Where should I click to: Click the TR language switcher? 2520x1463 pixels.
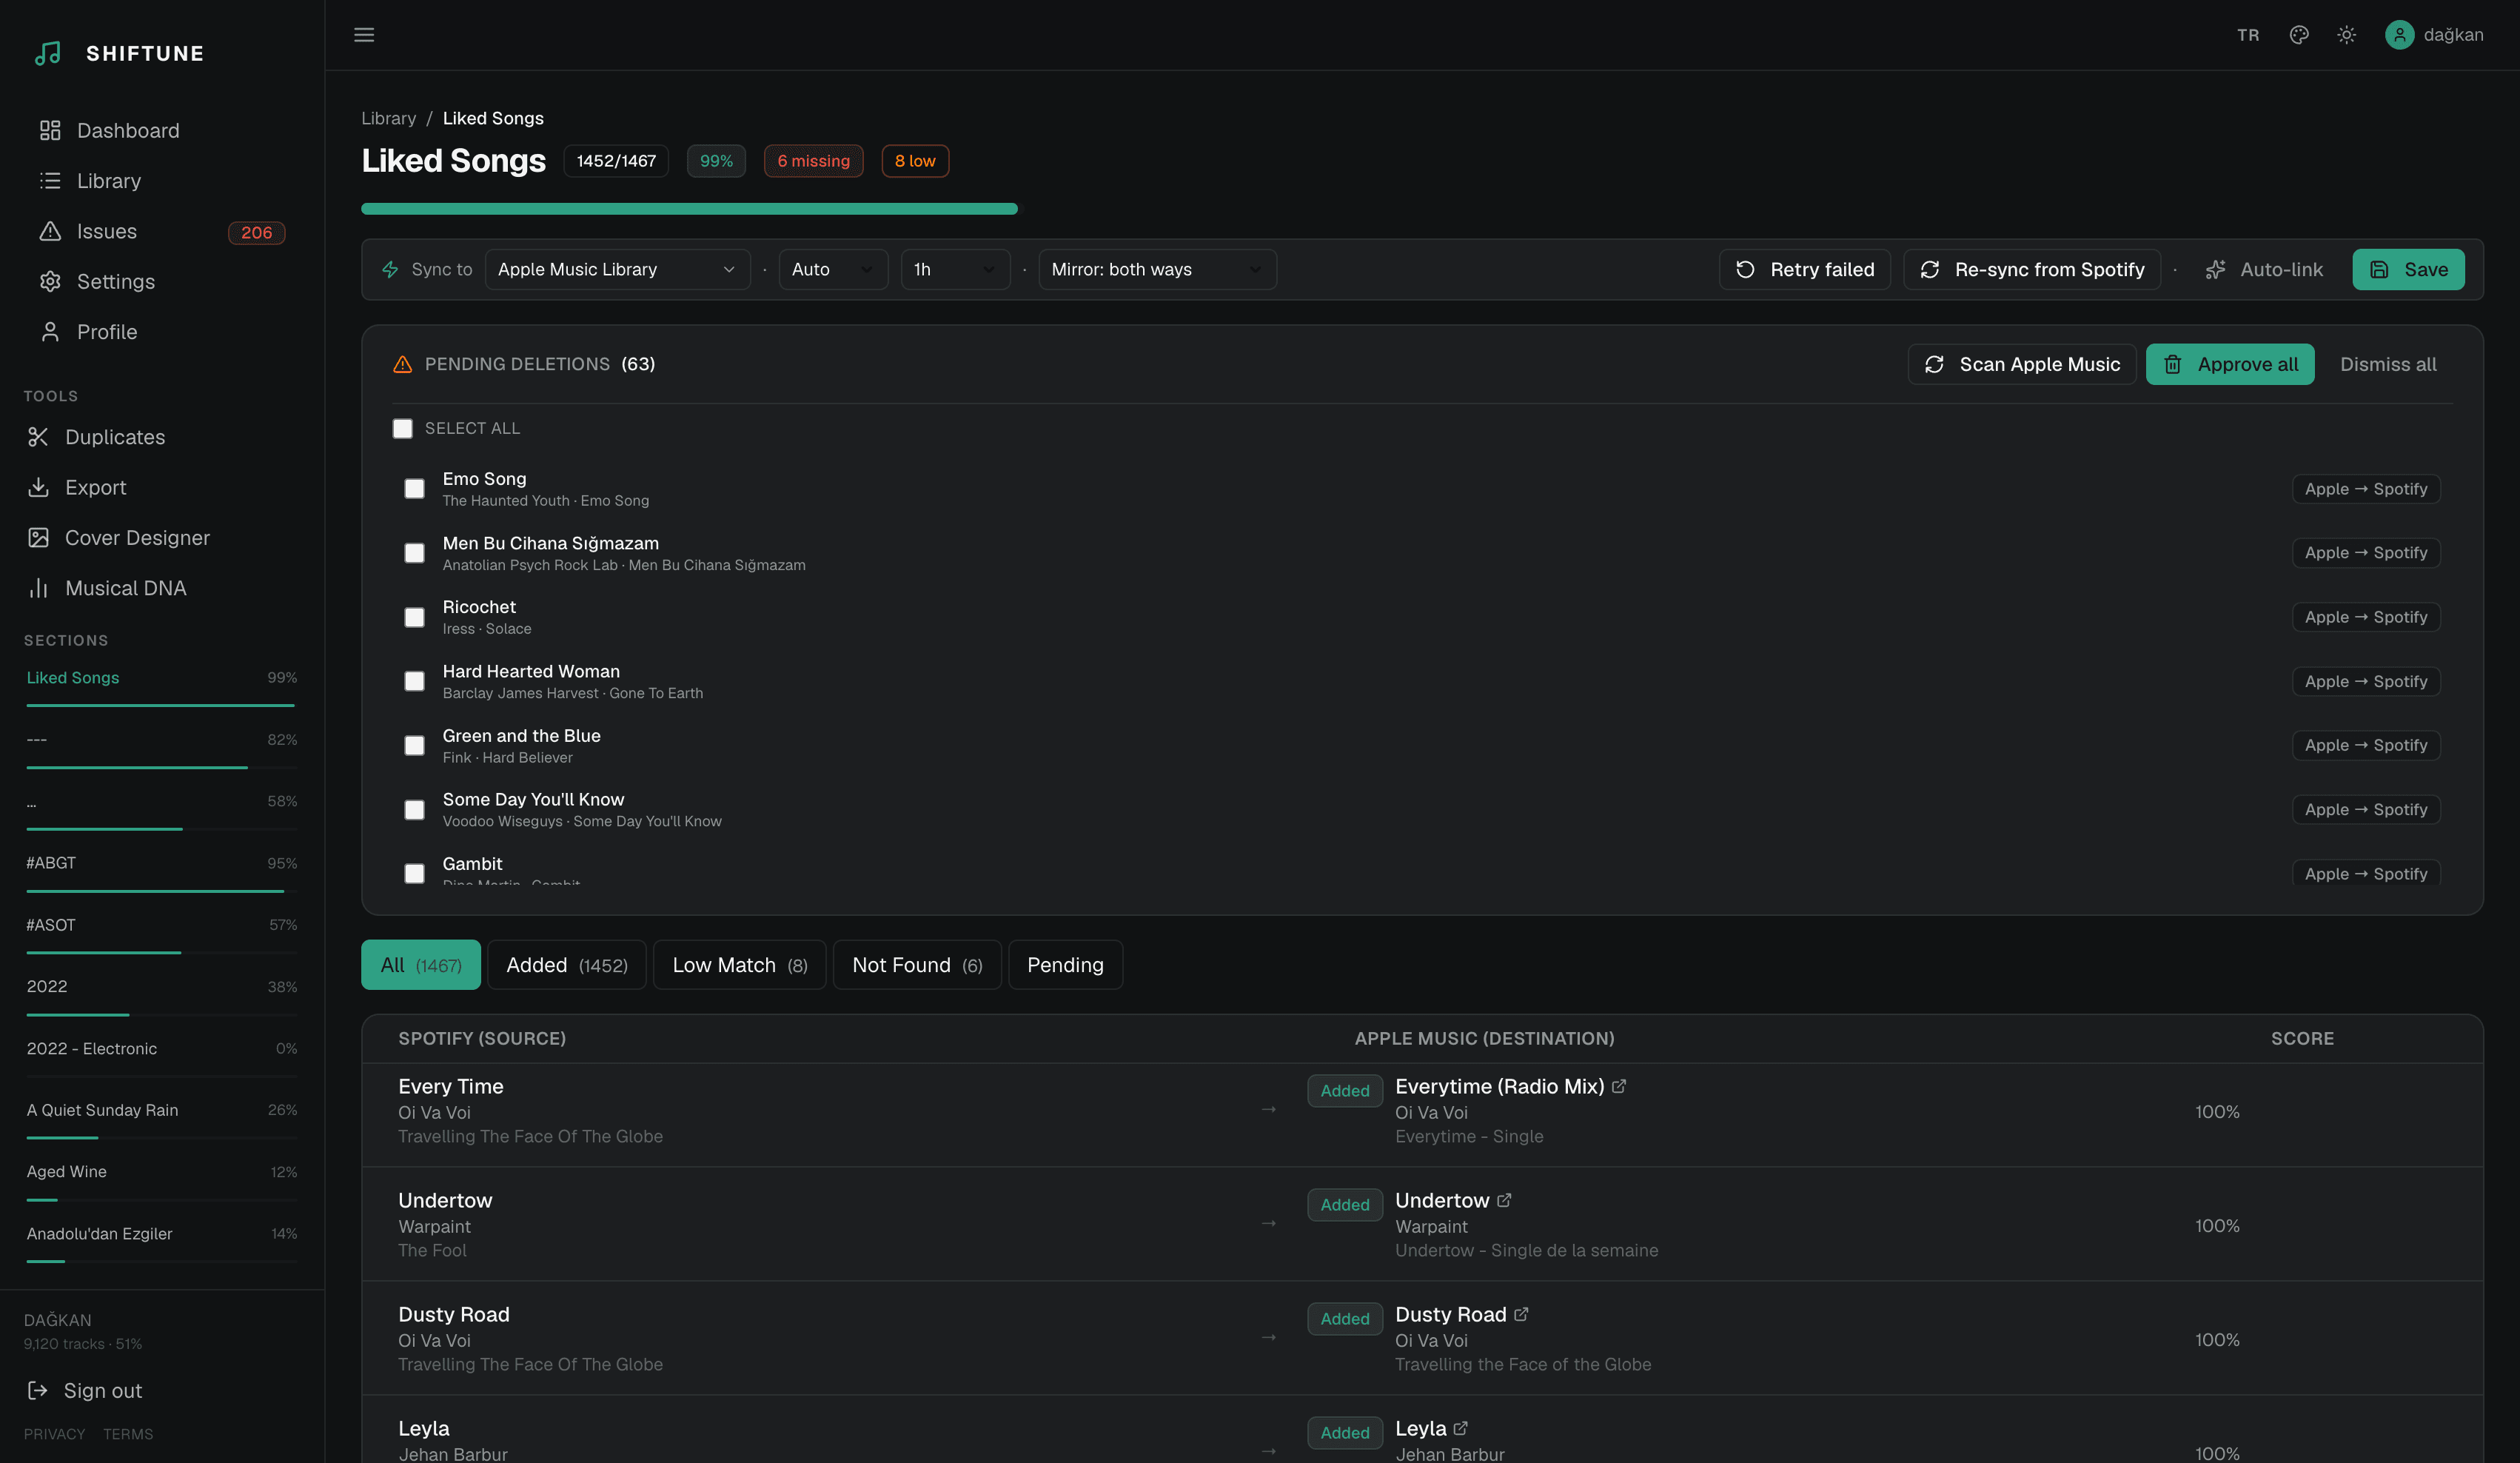(2248, 35)
